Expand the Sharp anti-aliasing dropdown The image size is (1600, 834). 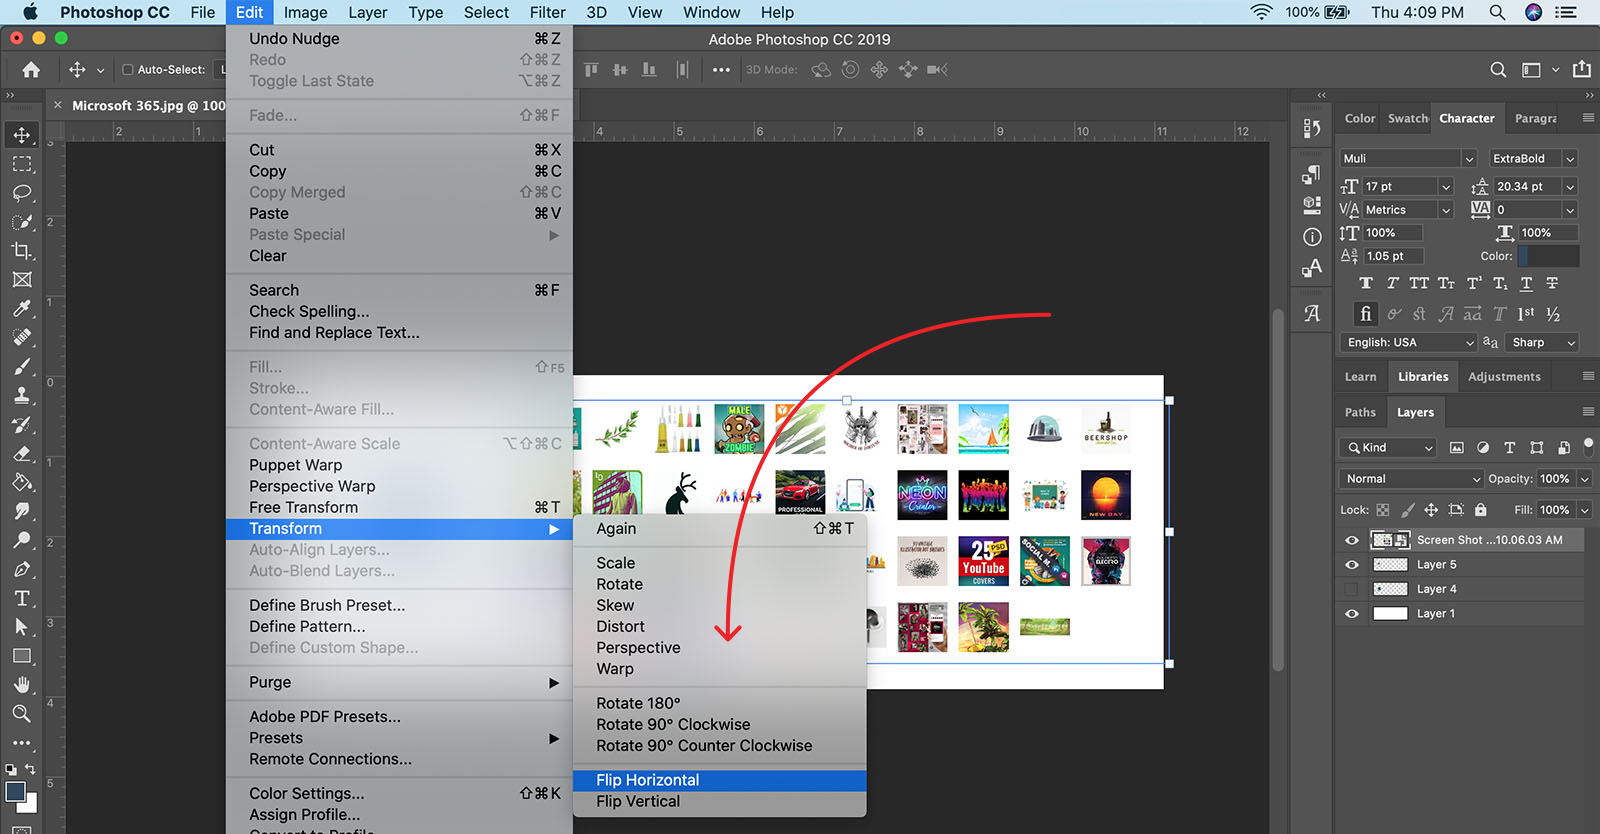[x=1543, y=343]
